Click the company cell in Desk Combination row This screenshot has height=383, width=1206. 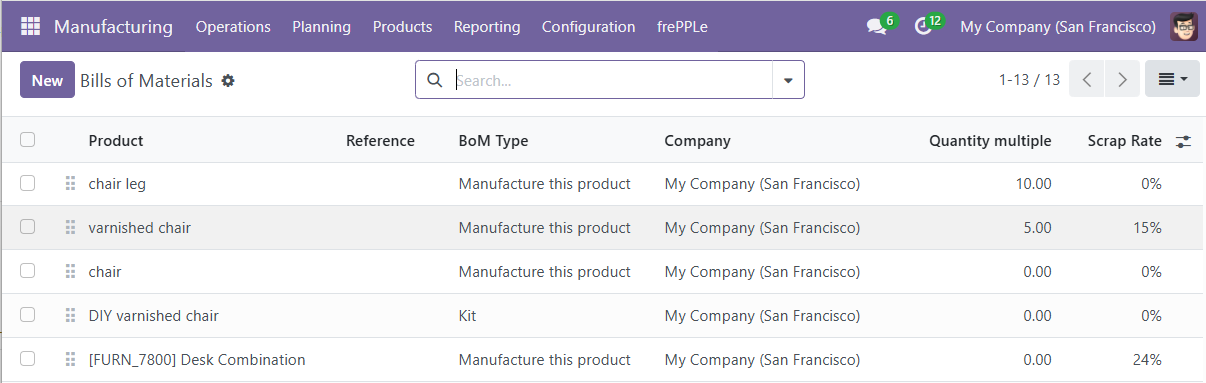click(x=763, y=360)
